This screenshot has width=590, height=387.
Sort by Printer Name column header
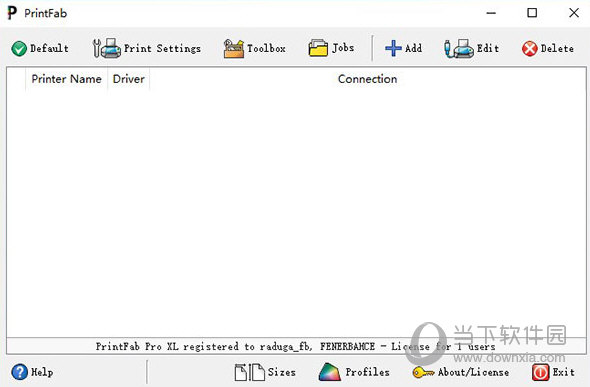coord(67,79)
